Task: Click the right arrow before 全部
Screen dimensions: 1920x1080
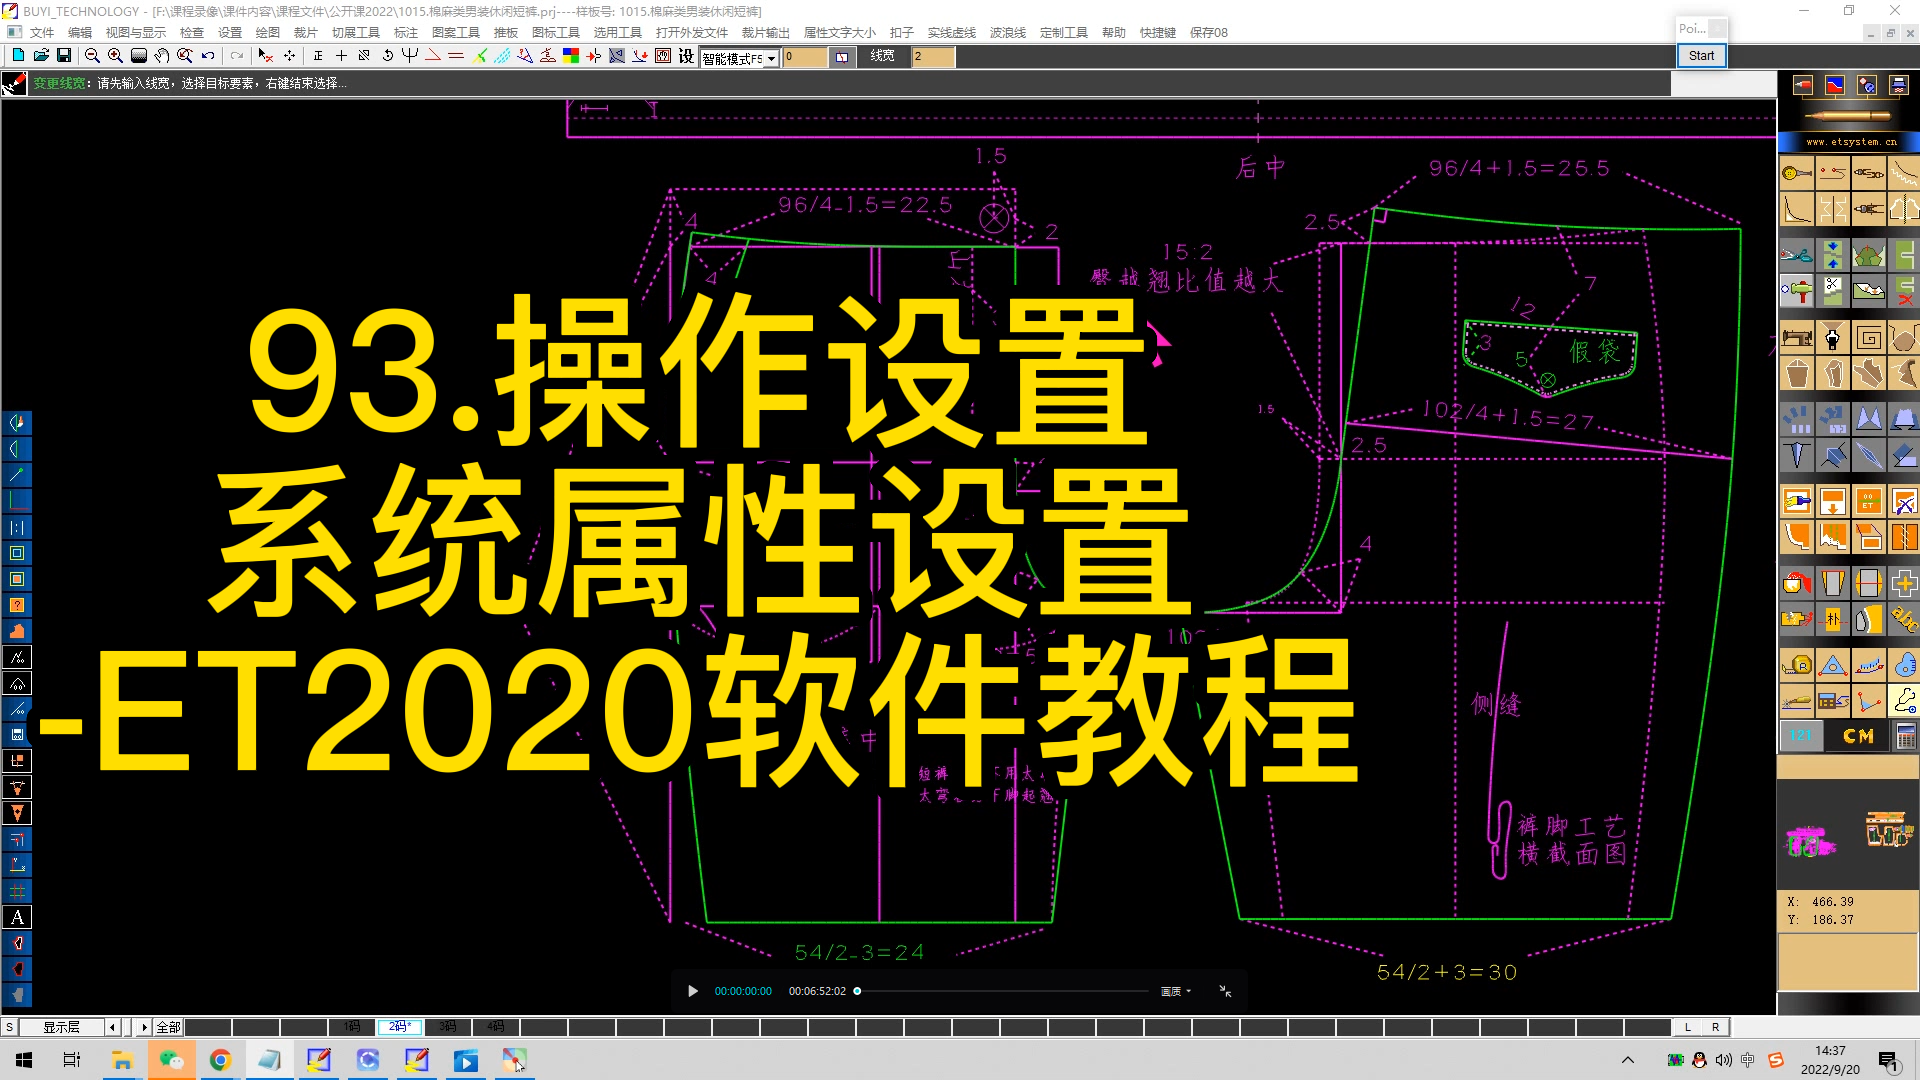Action: pos(144,1027)
